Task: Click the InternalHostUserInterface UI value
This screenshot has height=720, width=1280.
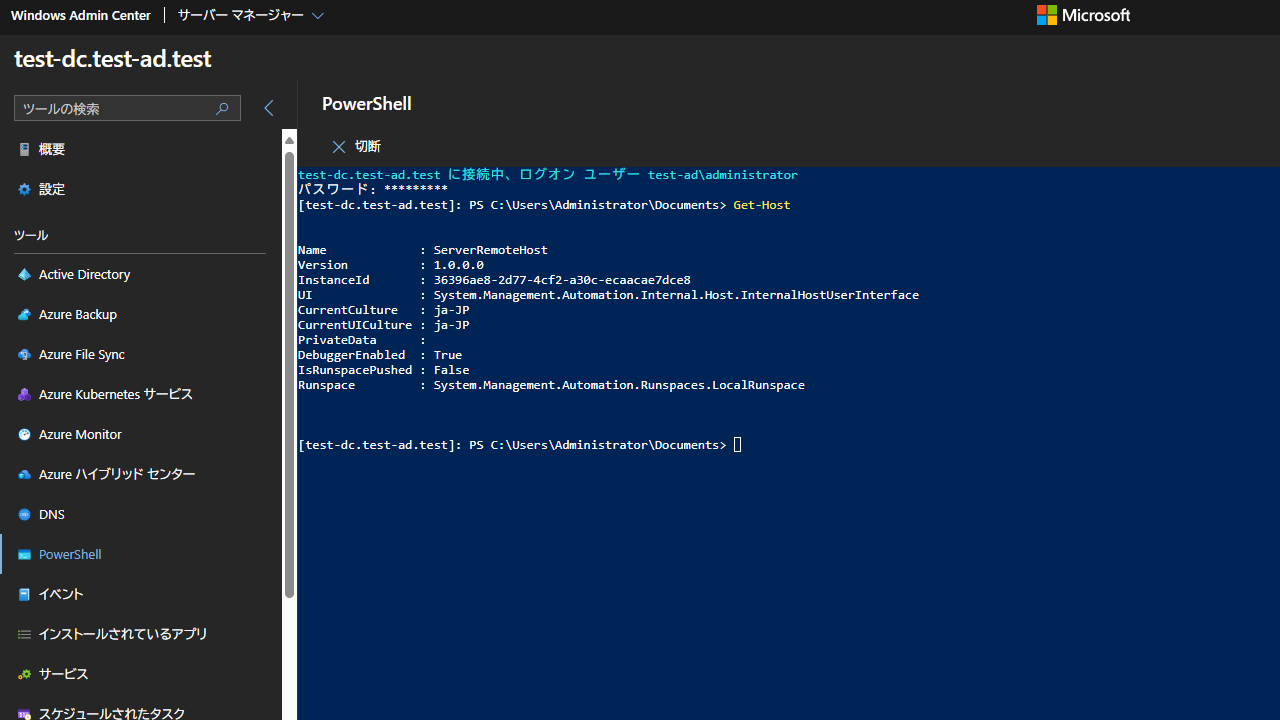Action: [x=676, y=295]
